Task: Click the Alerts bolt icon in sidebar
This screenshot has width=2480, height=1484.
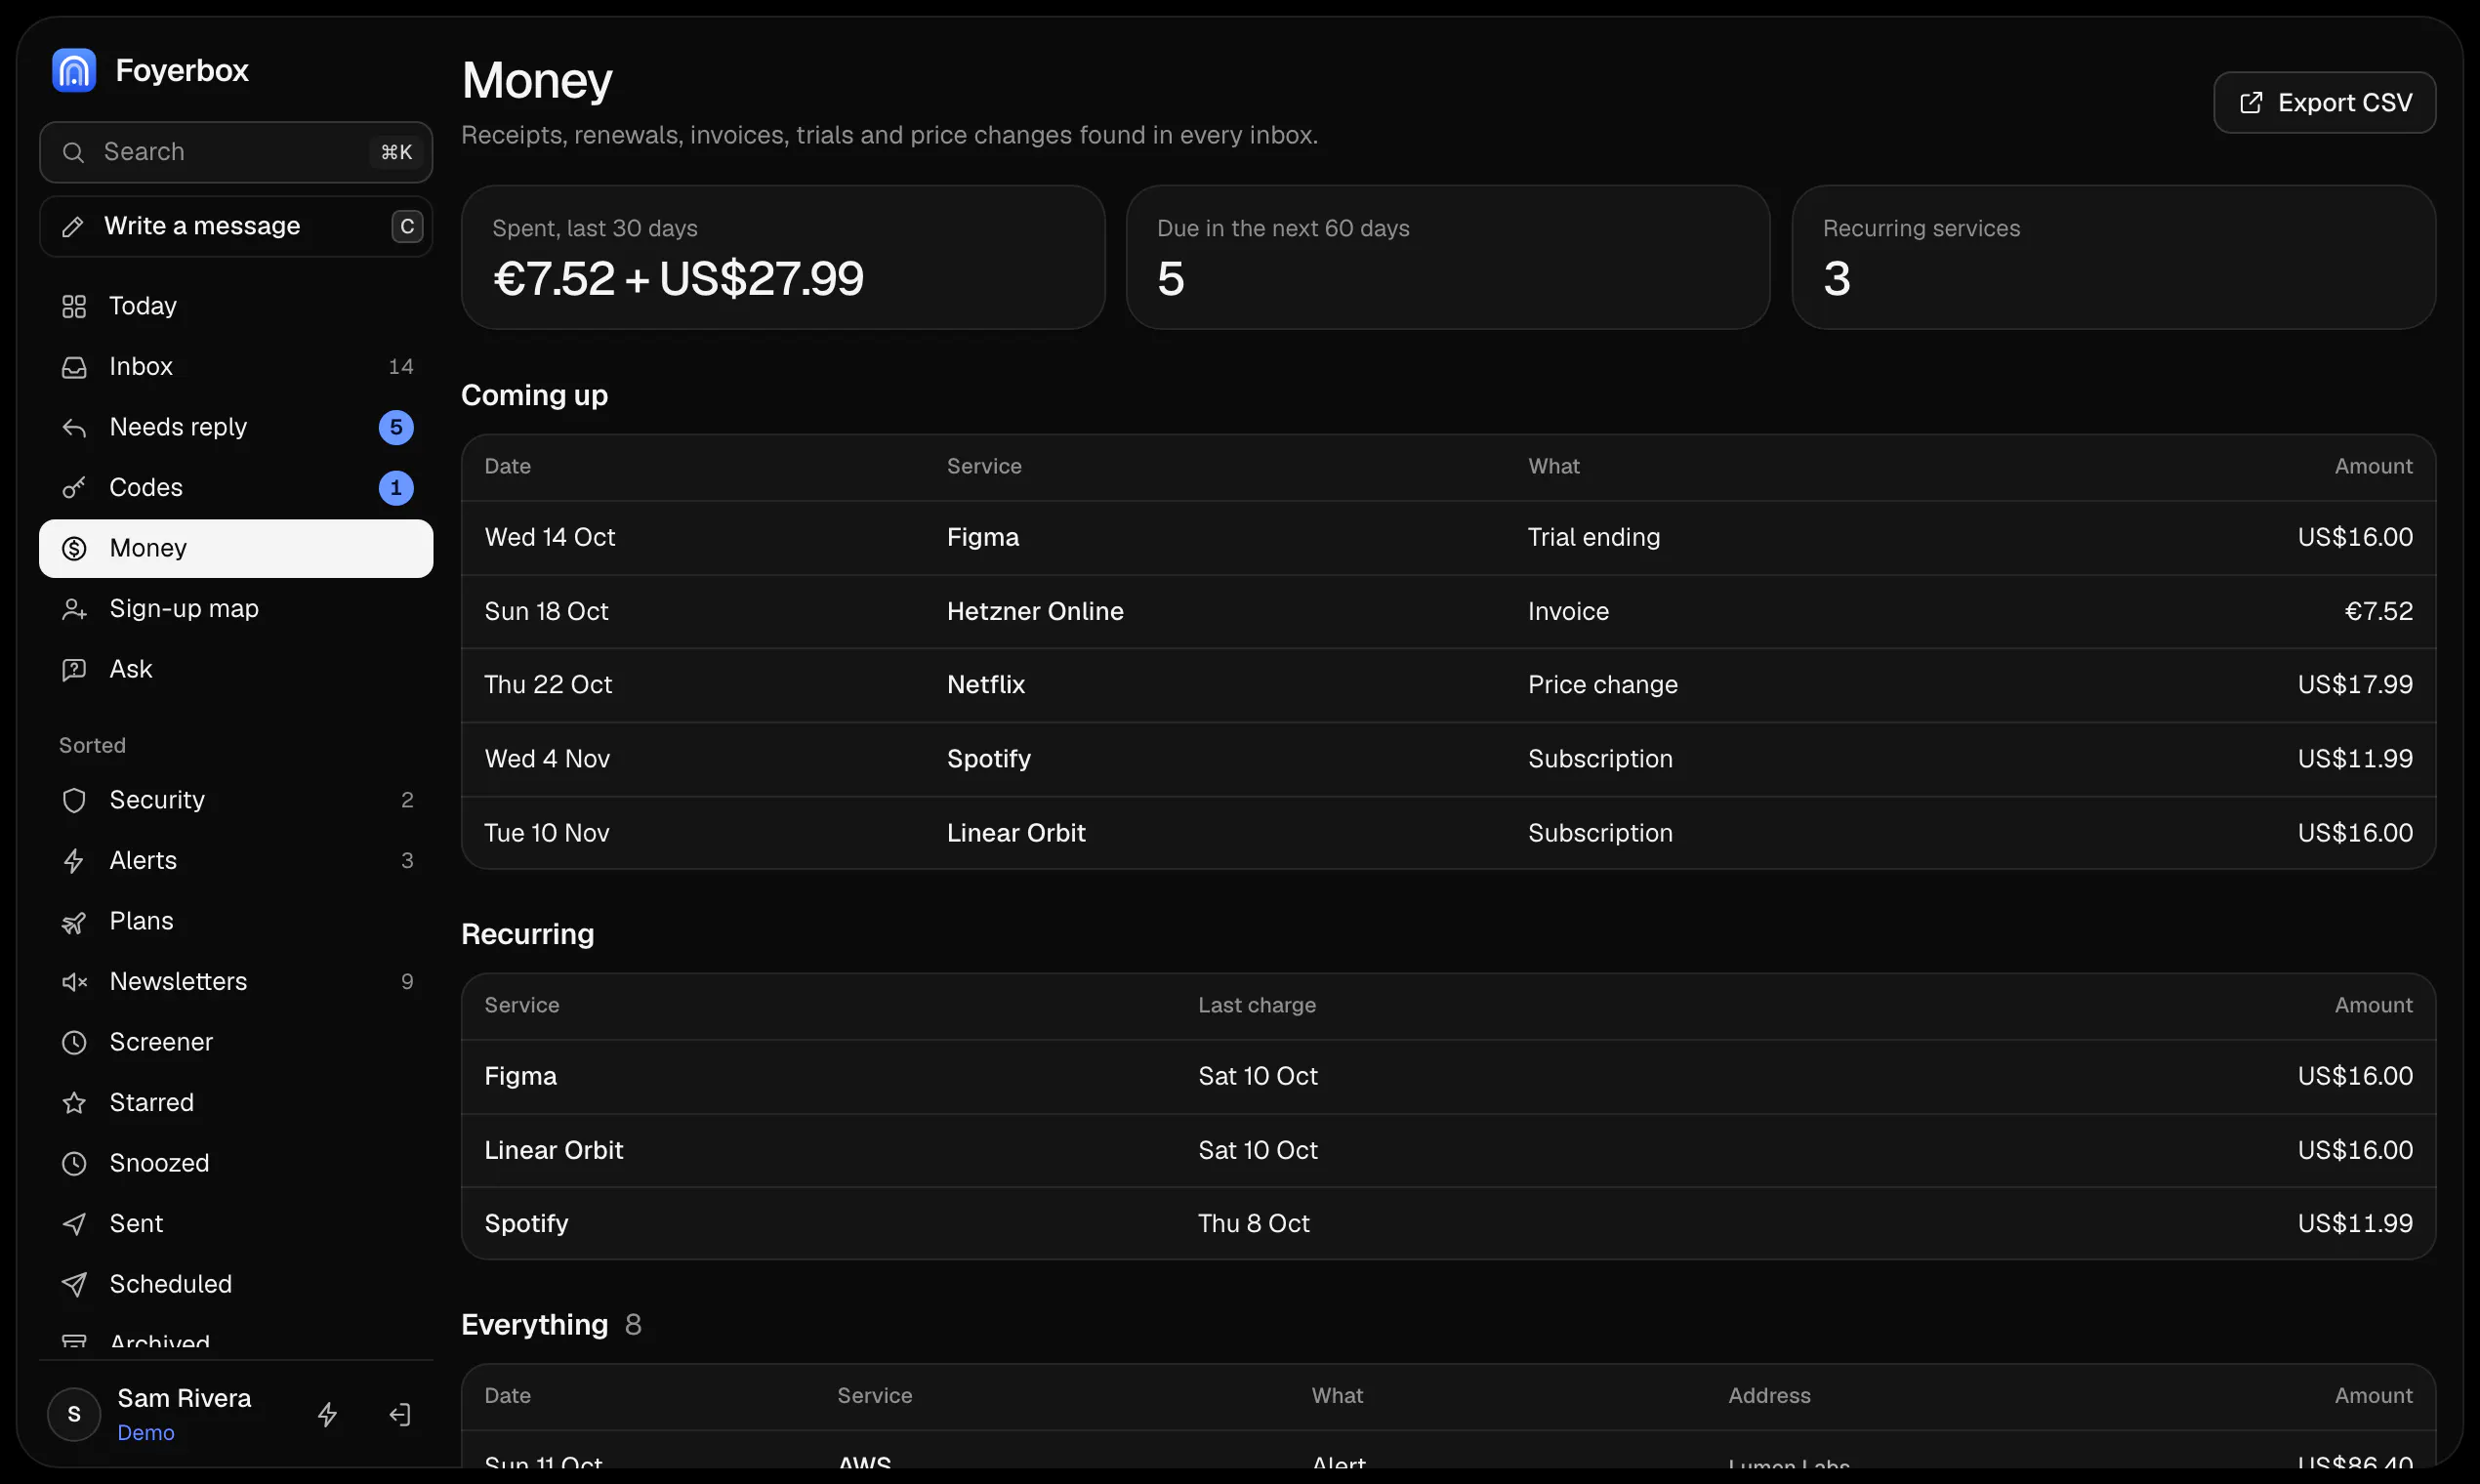Action: [74, 861]
